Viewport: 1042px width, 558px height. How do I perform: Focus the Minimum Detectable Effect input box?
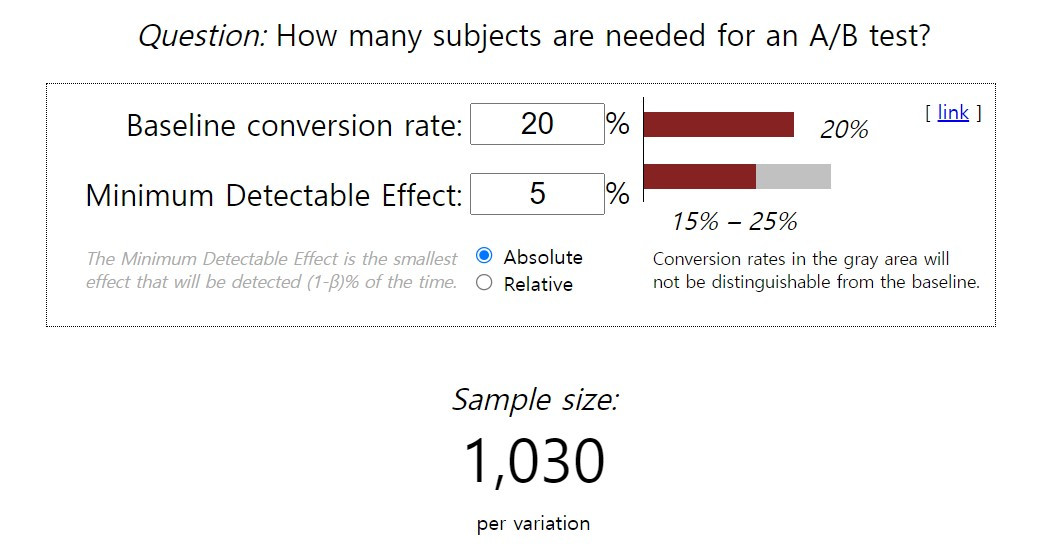[x=537, y=194]
